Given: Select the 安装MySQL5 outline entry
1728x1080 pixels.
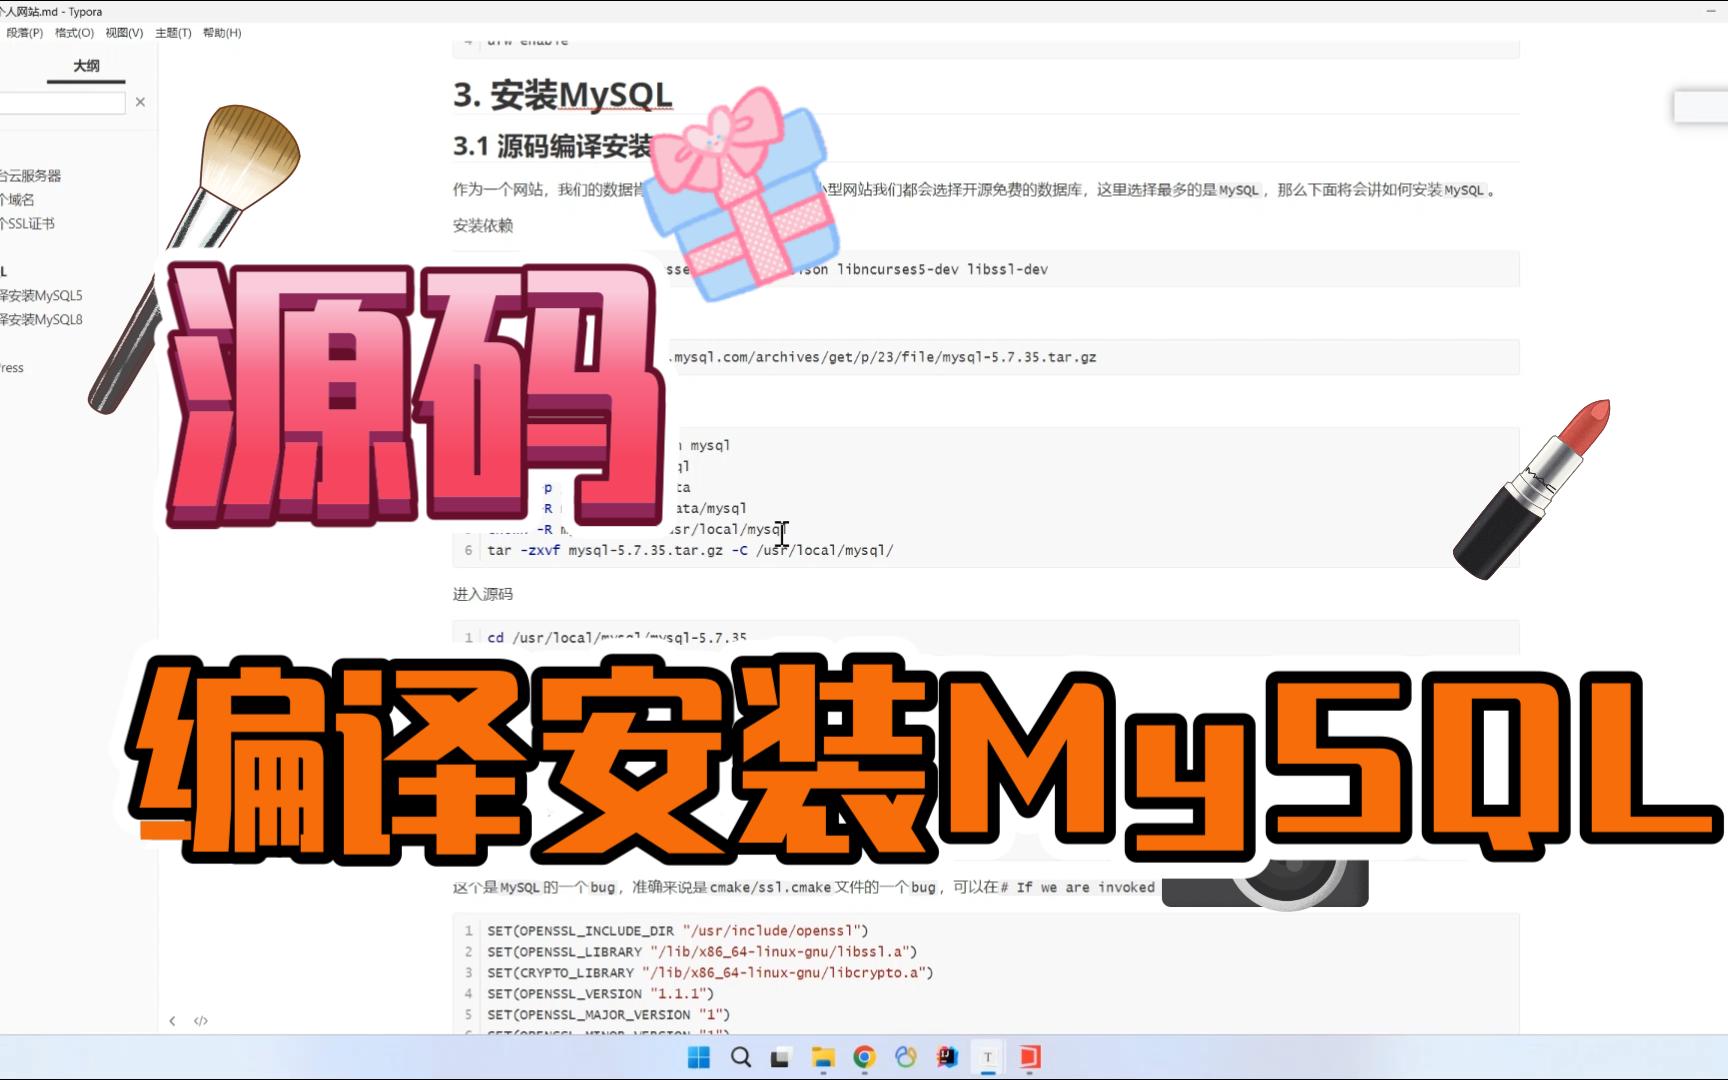Looking at the screenshot, I should point(41,296).
